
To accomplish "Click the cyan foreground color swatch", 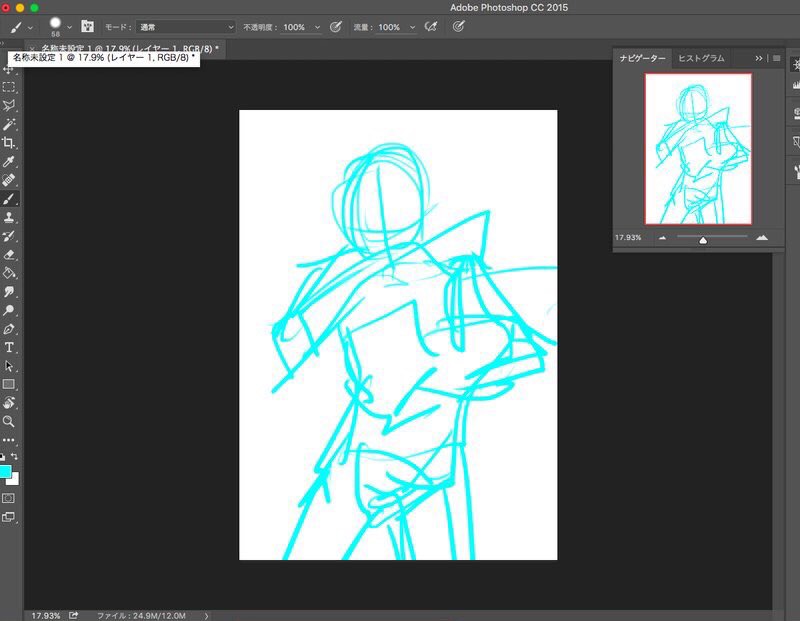I will tap(5, 471).
